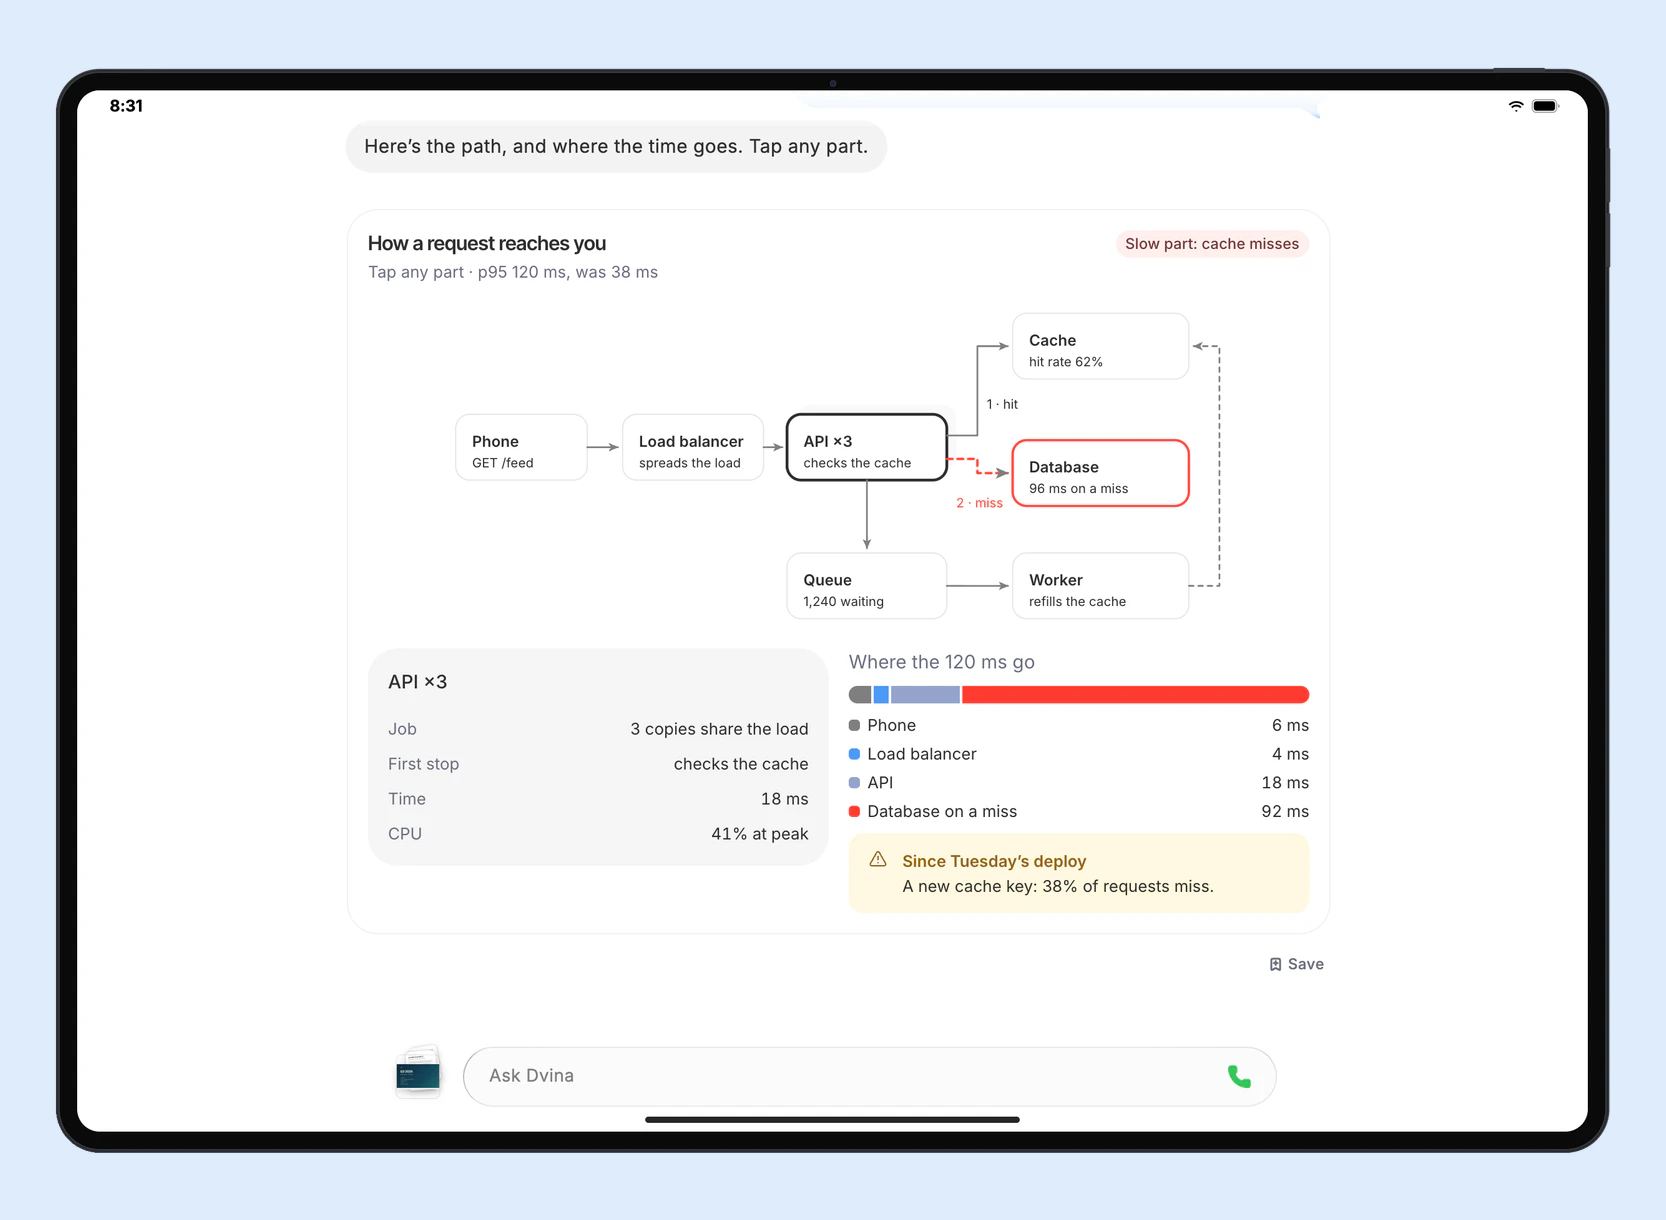Click the "Since Tuesday's deploy" notice title
Screen dimensions: 1666x1220
994,861
